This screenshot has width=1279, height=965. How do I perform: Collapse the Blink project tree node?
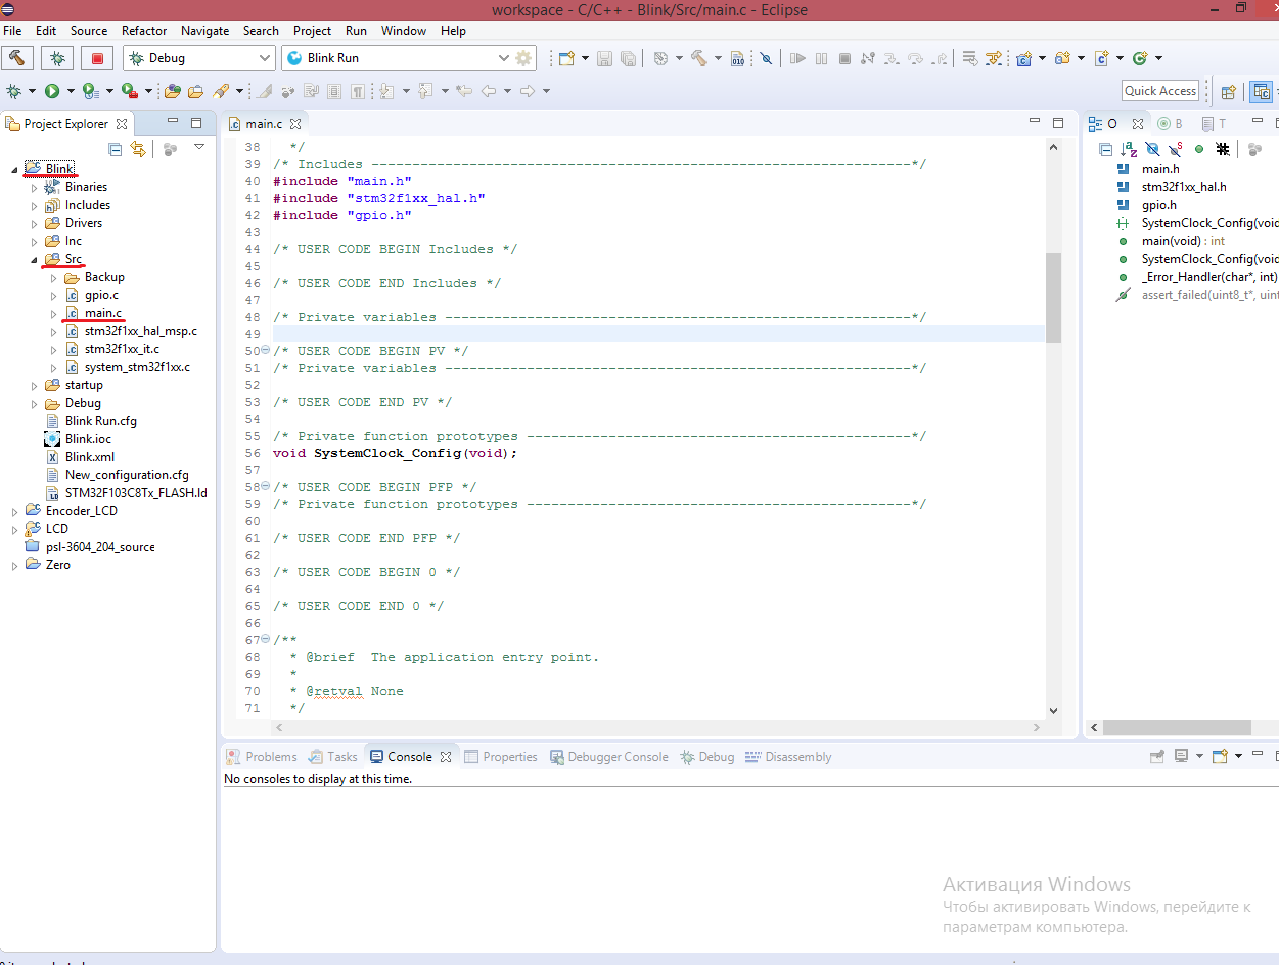tap(14, 169)
